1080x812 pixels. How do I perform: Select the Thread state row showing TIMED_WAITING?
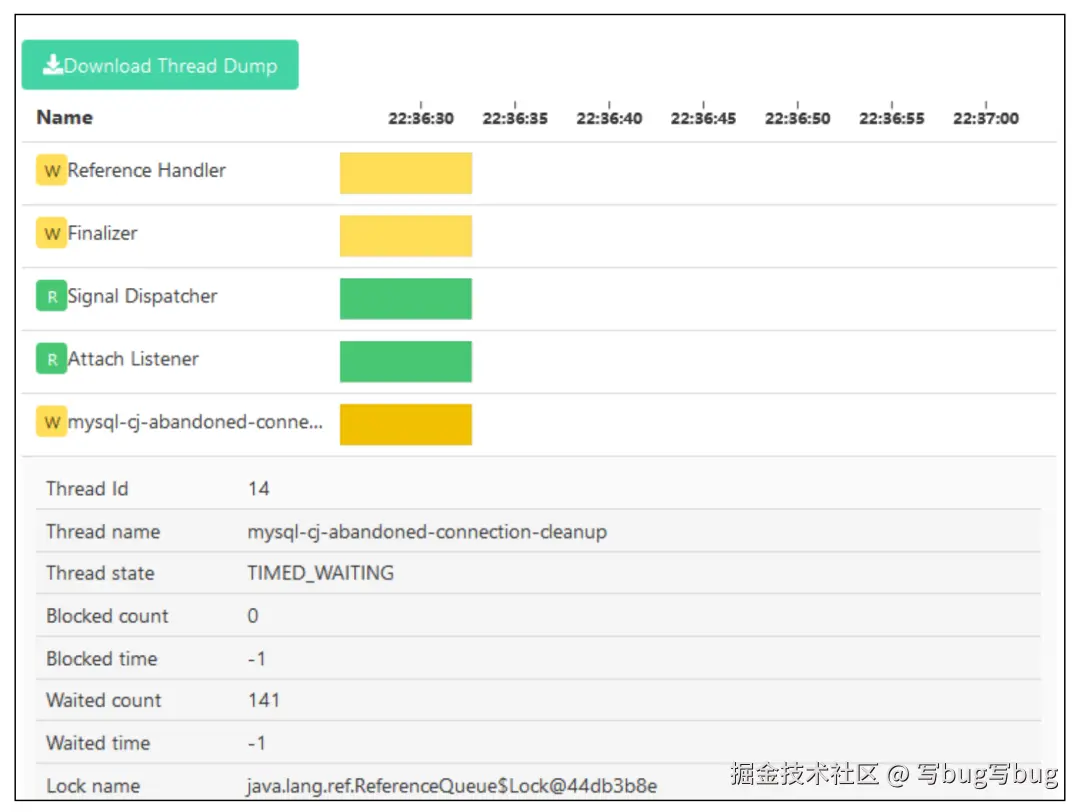point(320,573)
